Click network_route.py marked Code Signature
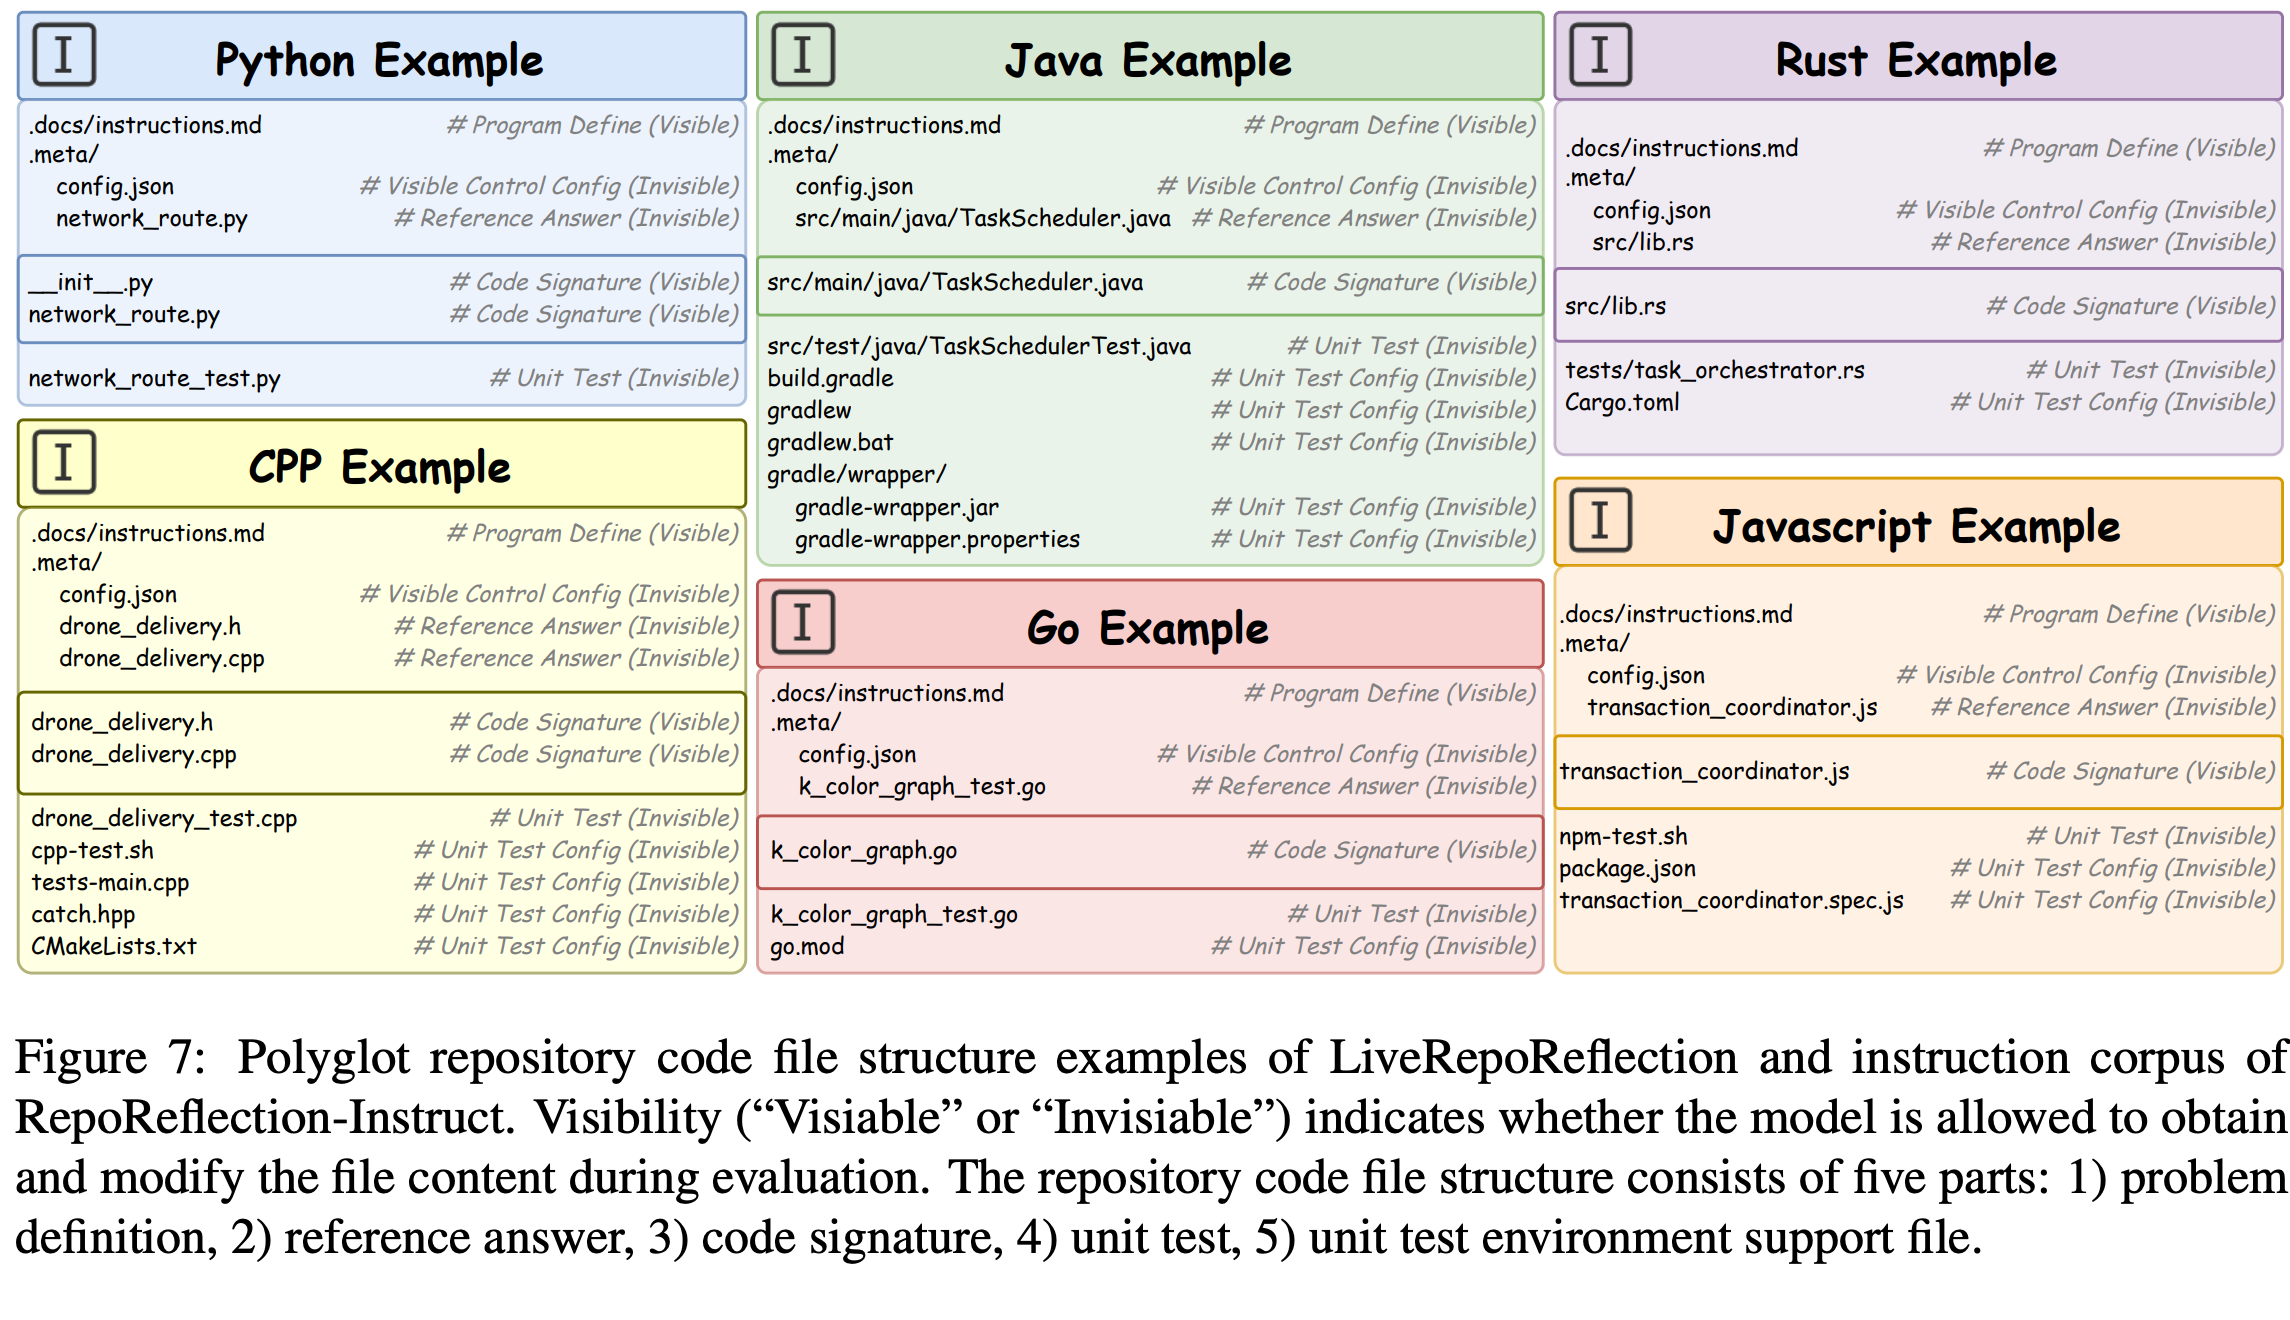Image resolution: width=2290 pixels, height=1320 pixels. (x=124, y=315)
